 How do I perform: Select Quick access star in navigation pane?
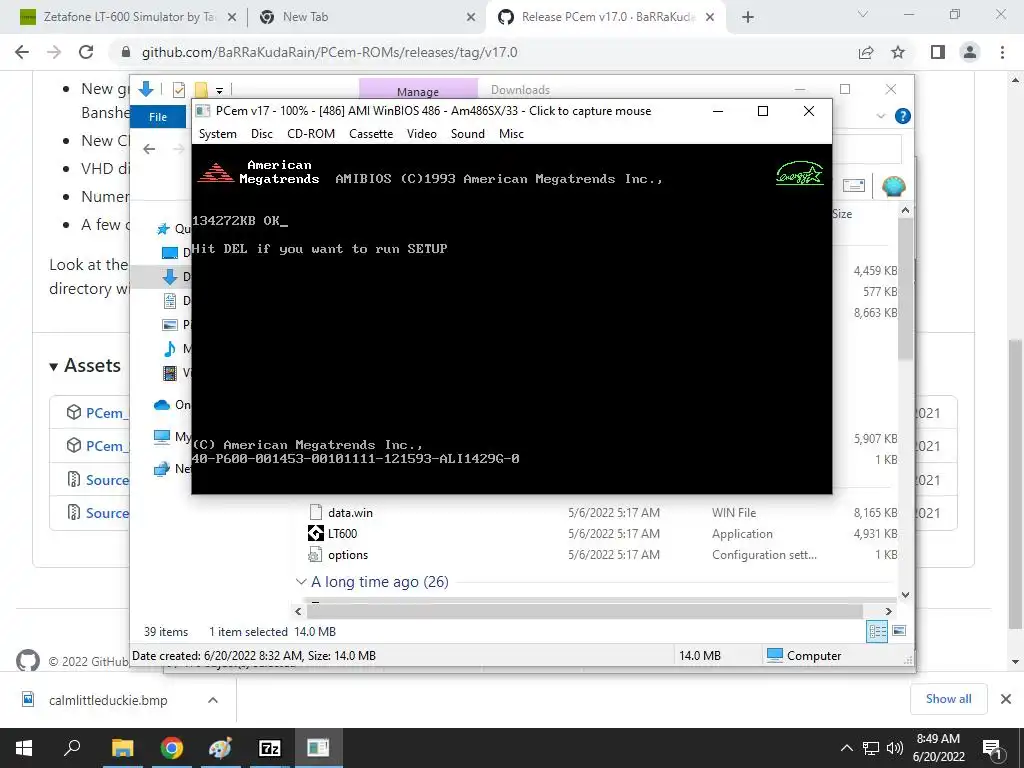click(x=164, y=229)
